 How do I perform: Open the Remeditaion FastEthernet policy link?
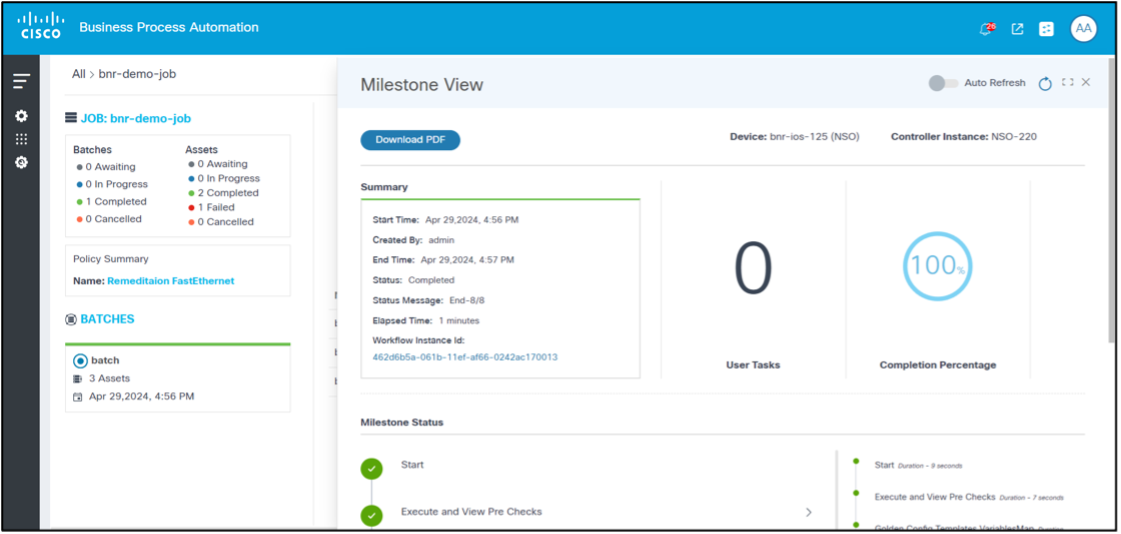(171, 281)
